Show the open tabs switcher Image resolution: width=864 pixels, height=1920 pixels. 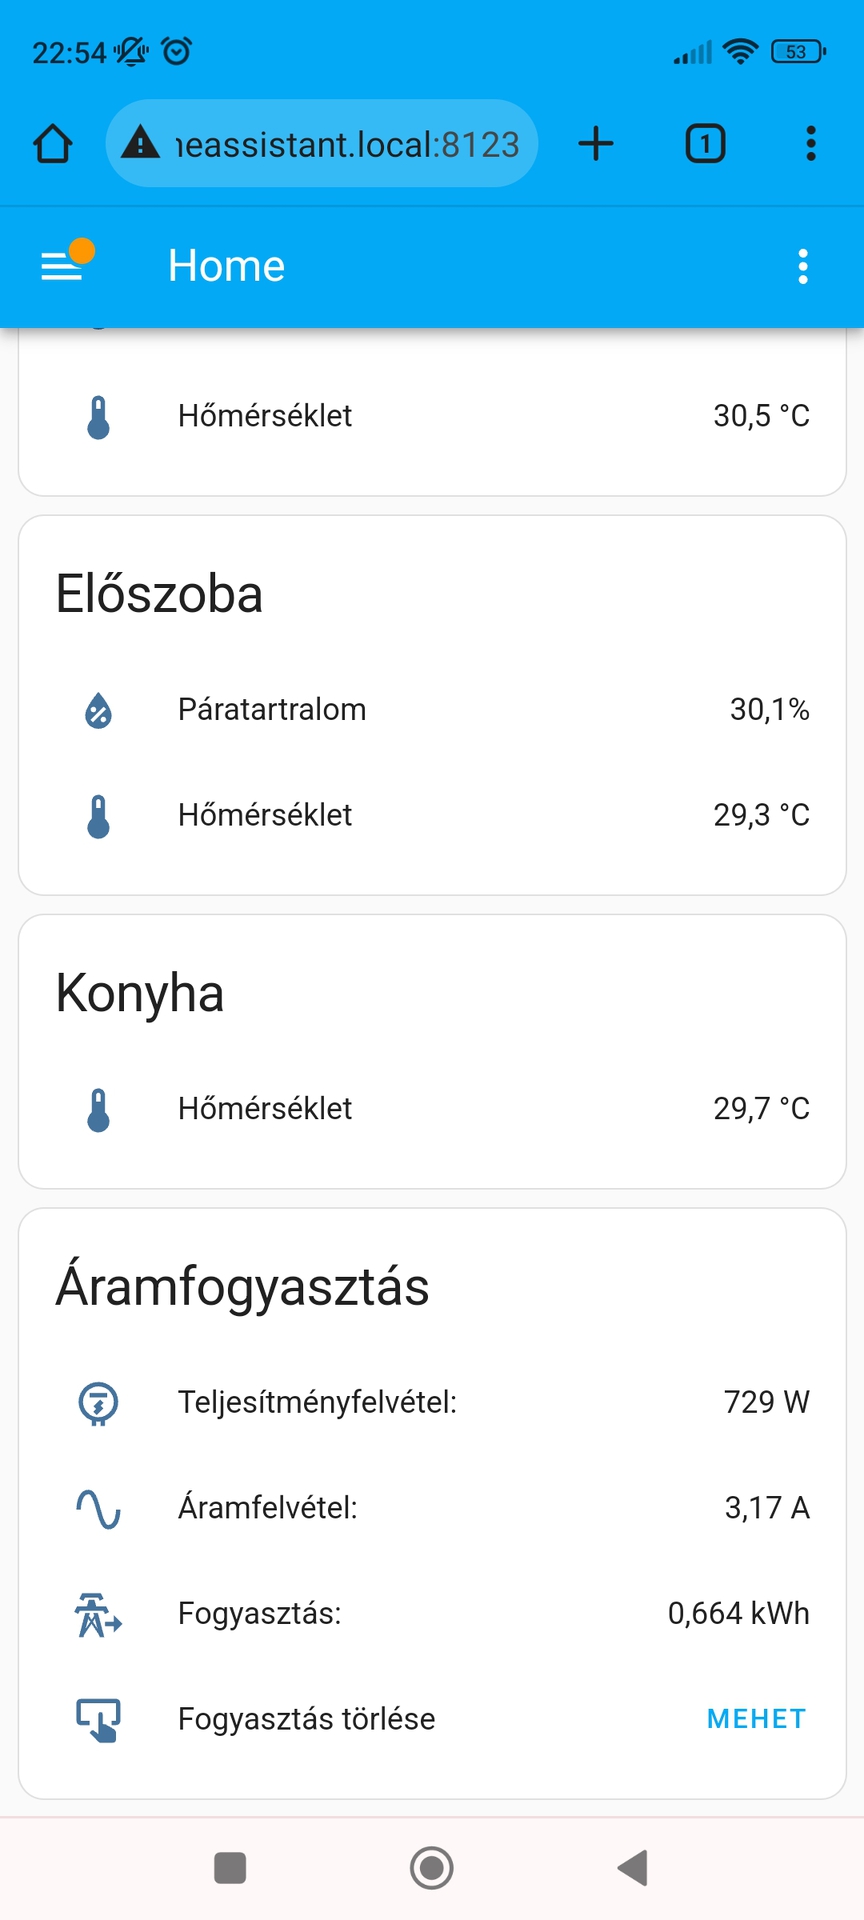click(705, 144)
